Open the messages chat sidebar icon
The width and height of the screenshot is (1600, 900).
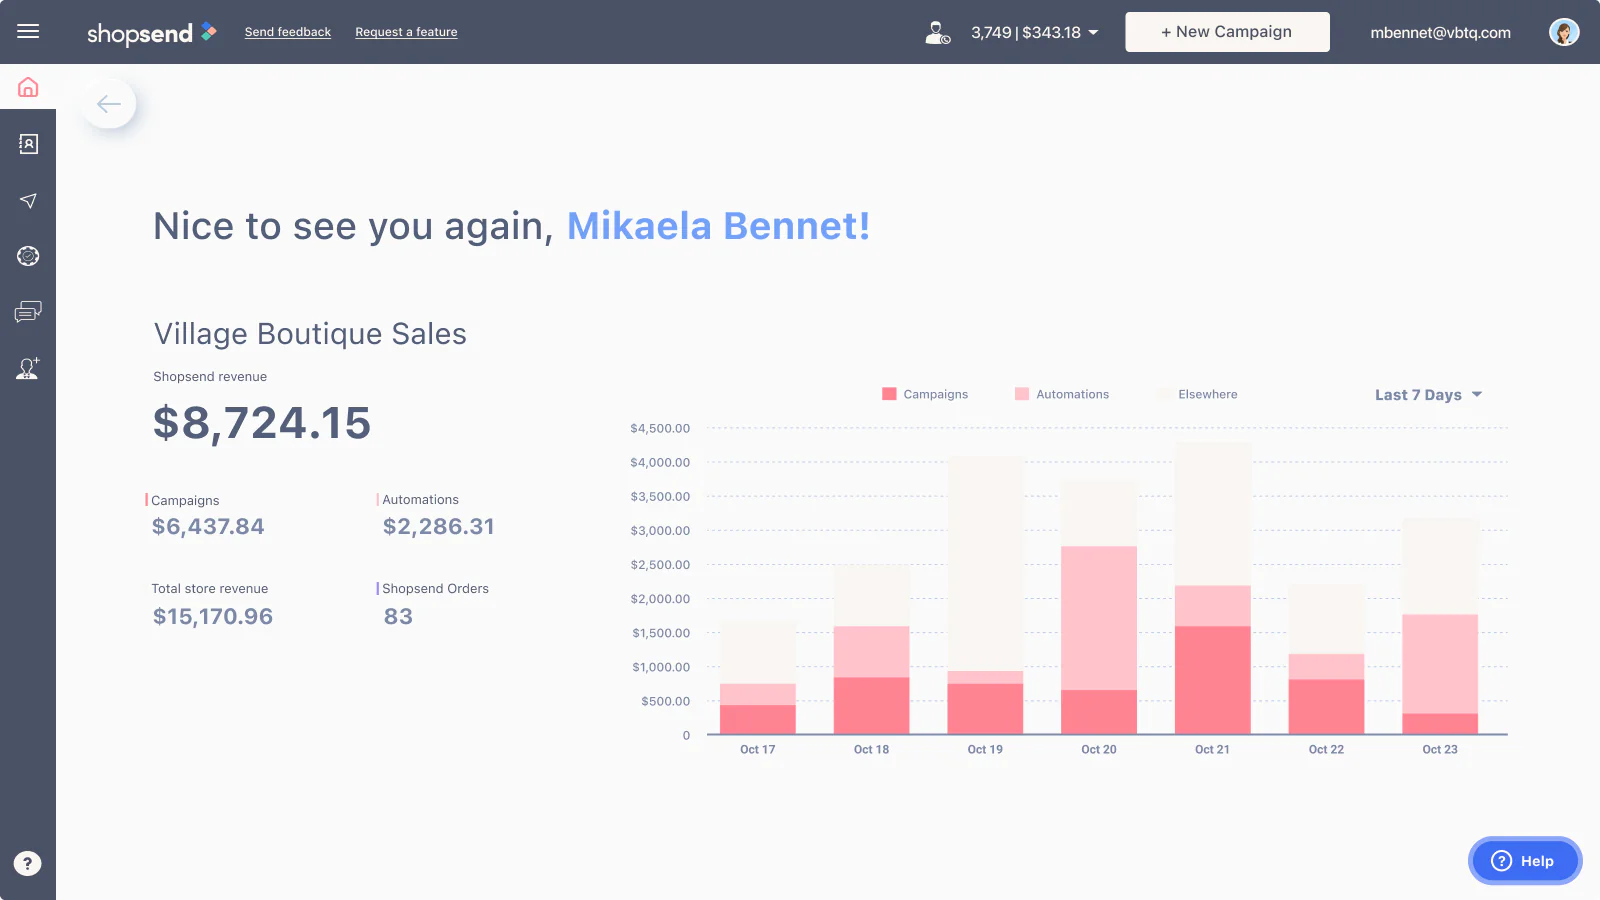pos(28,312)
